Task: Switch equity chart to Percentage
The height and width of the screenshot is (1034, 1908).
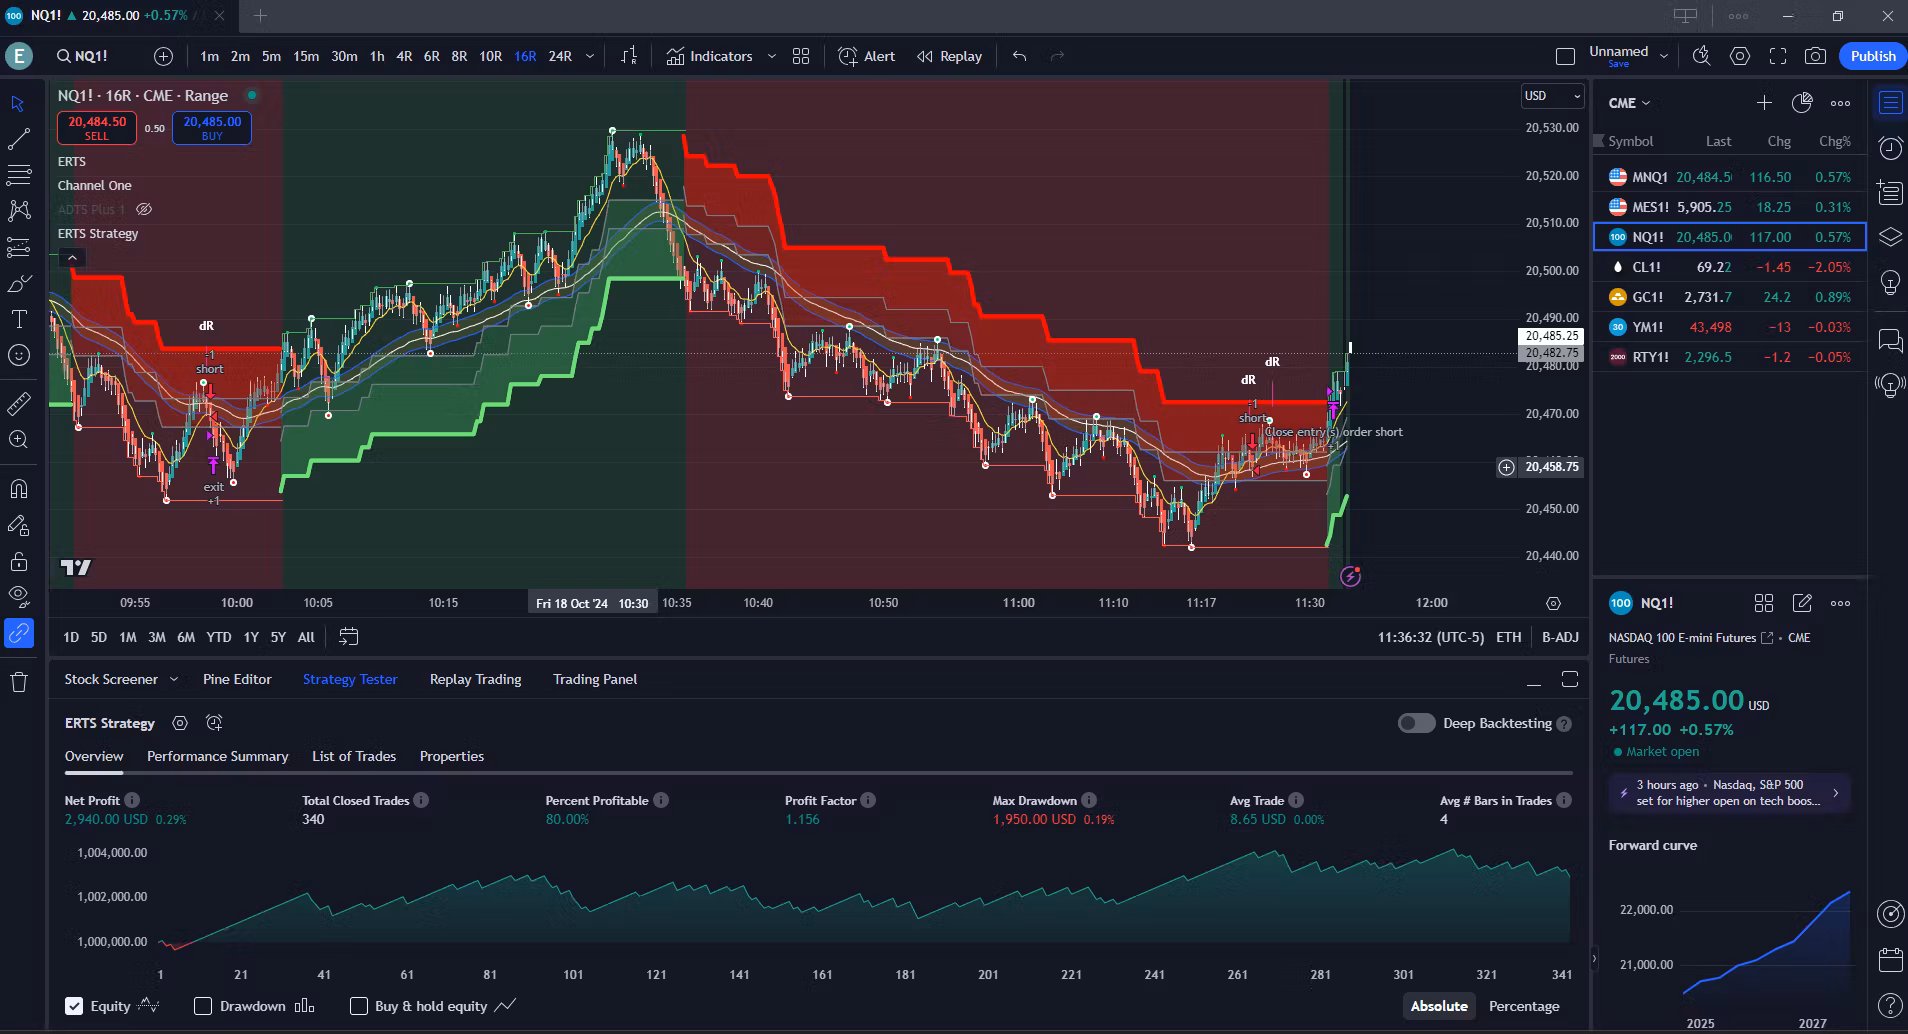Action: (1523, 1006)
